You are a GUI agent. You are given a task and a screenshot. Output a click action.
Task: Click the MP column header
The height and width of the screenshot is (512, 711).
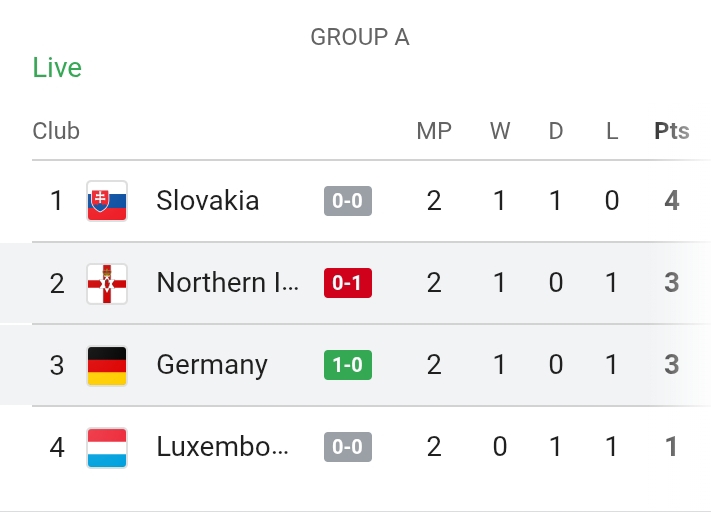(x=434, y=131)
